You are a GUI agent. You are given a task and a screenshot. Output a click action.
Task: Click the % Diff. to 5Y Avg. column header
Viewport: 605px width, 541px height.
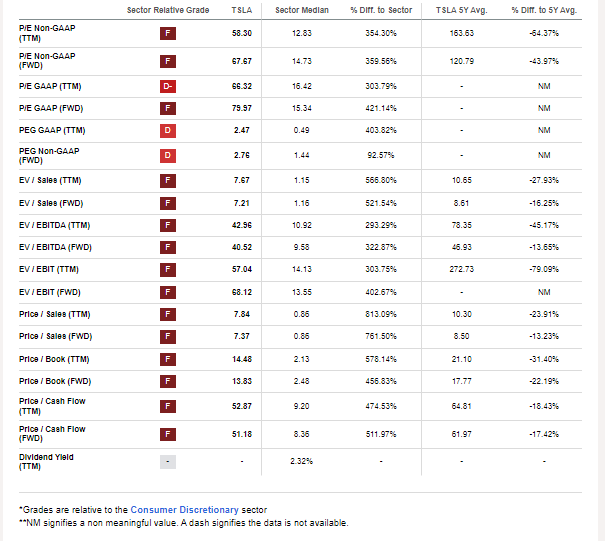(544, 10)
